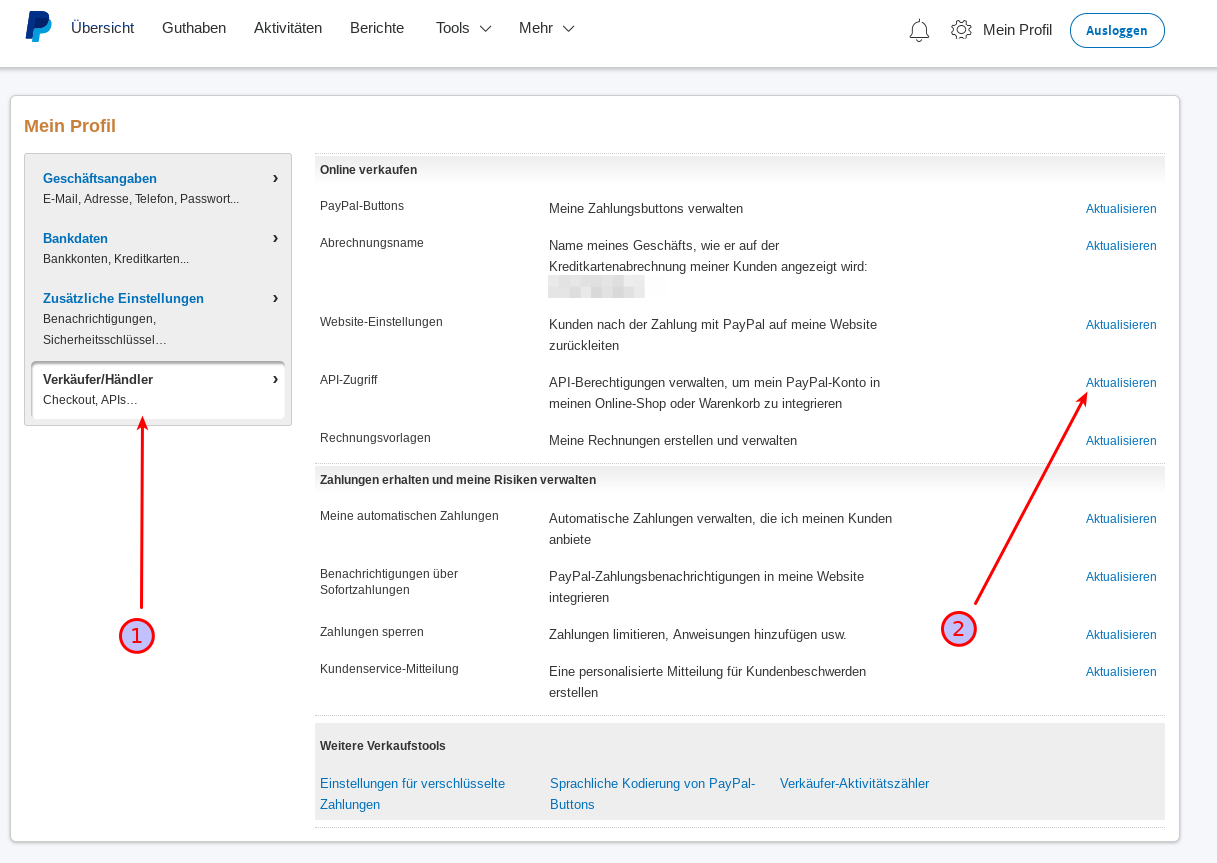Open Aktivitäten in the navigation bar
1217x863 pixels.
tap(288, 28)
